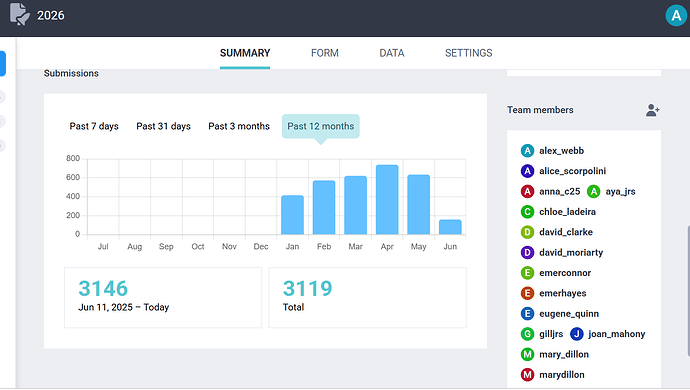Click the eugene_quinn username
This screenshot has height=390, width=690.
point(569,313)
